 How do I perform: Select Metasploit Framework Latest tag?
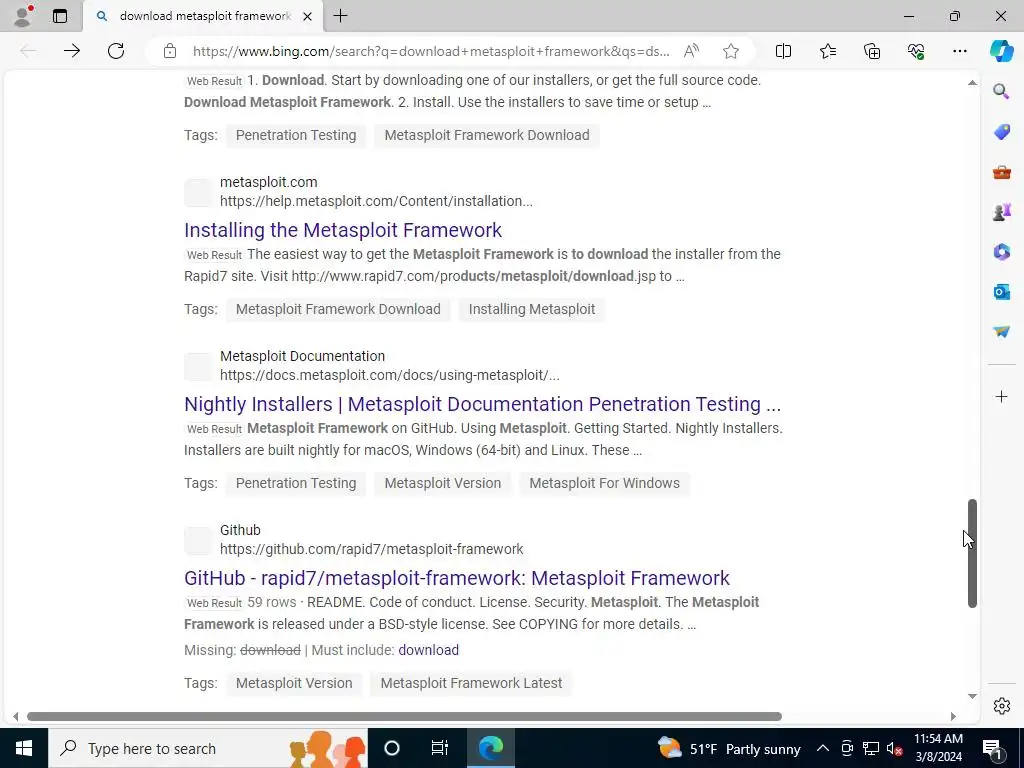coord(471,683)
